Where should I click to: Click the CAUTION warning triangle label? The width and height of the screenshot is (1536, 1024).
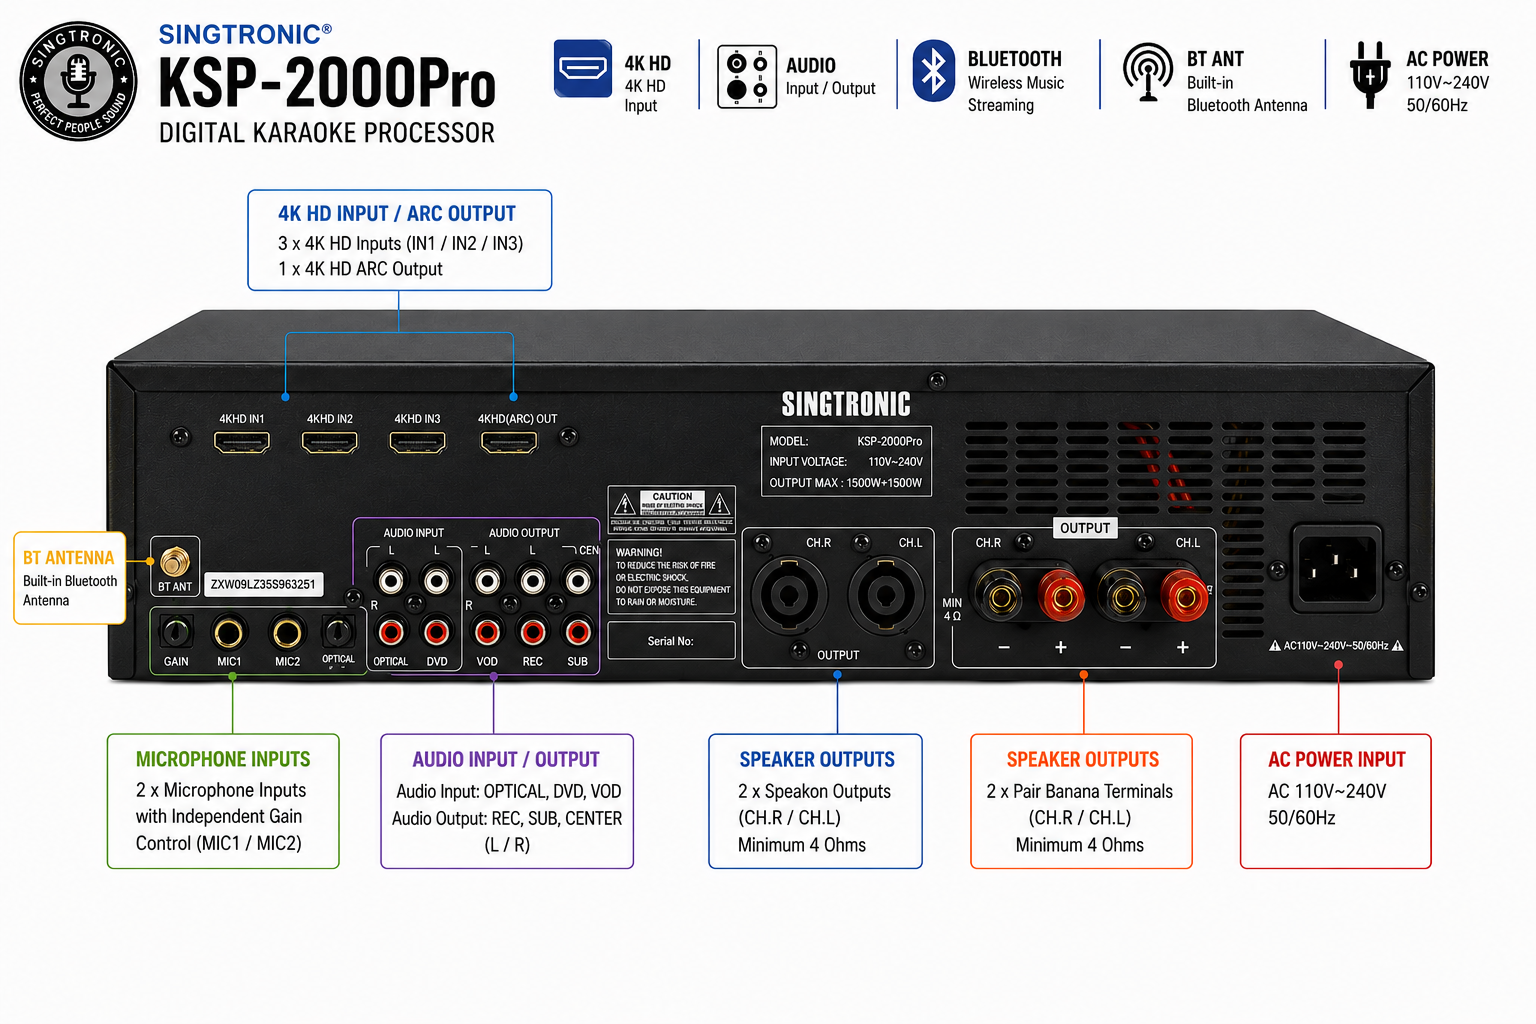pos(672,510)
